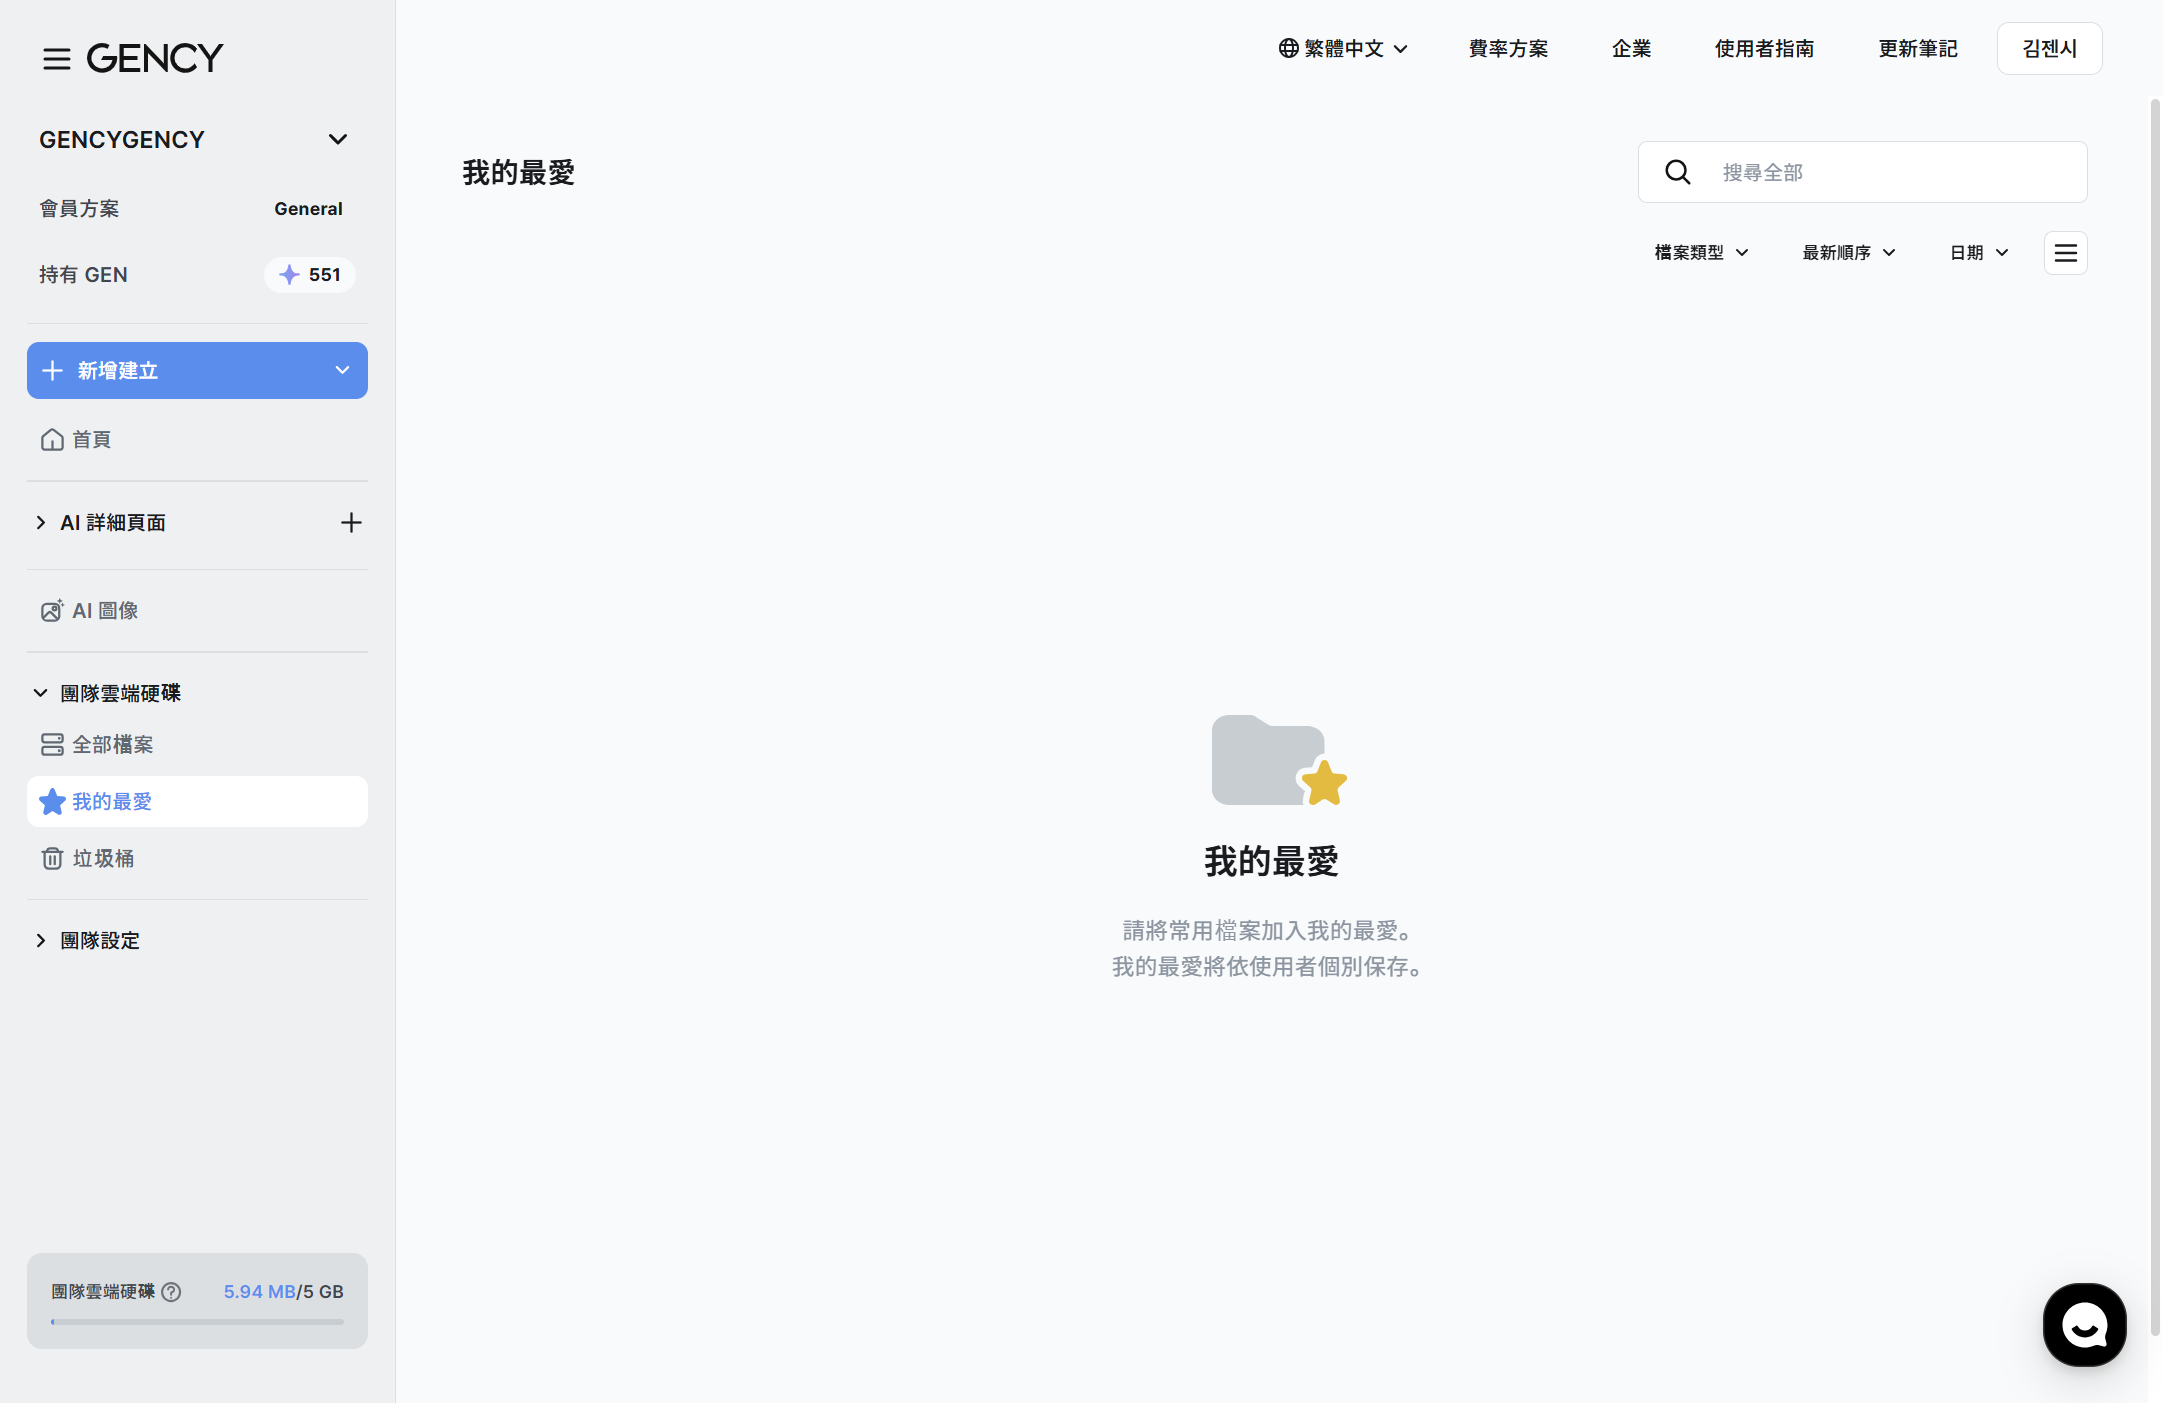Image resolution: width=2163 pixels, height=1403 pixels.
Task: Open the 檔案類型 filter dropdown
Action: pos(1702,253)
